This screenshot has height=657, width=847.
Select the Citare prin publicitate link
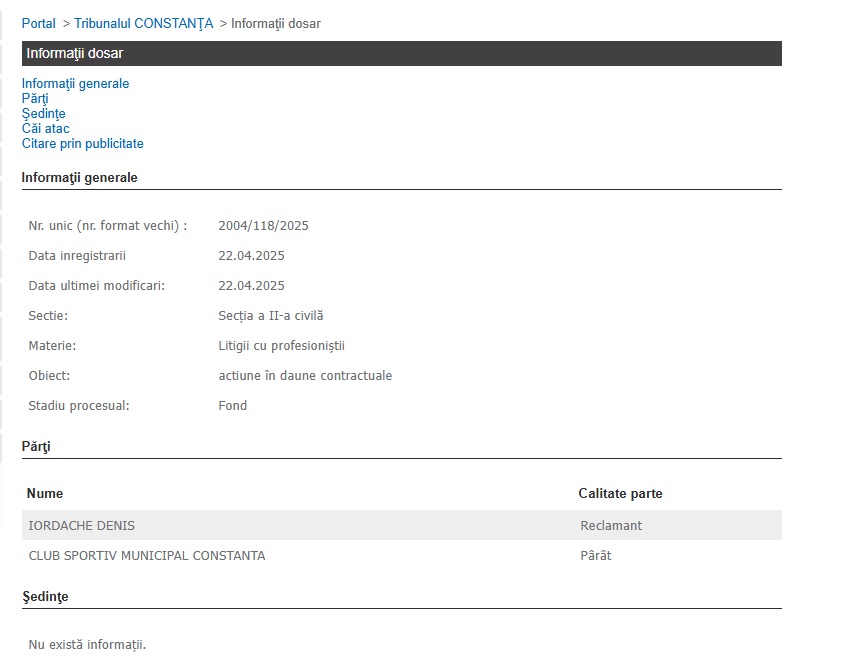click(x=82, y=144)
